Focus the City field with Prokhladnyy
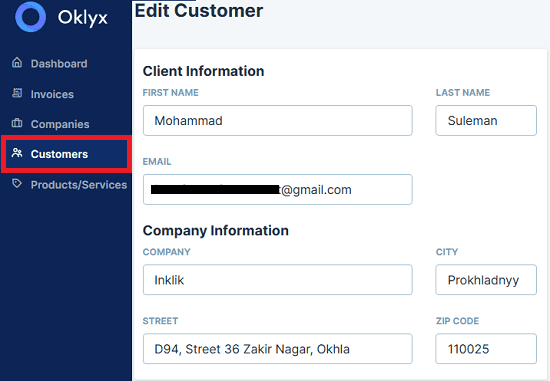550x381 pixels. click(486, 280)
